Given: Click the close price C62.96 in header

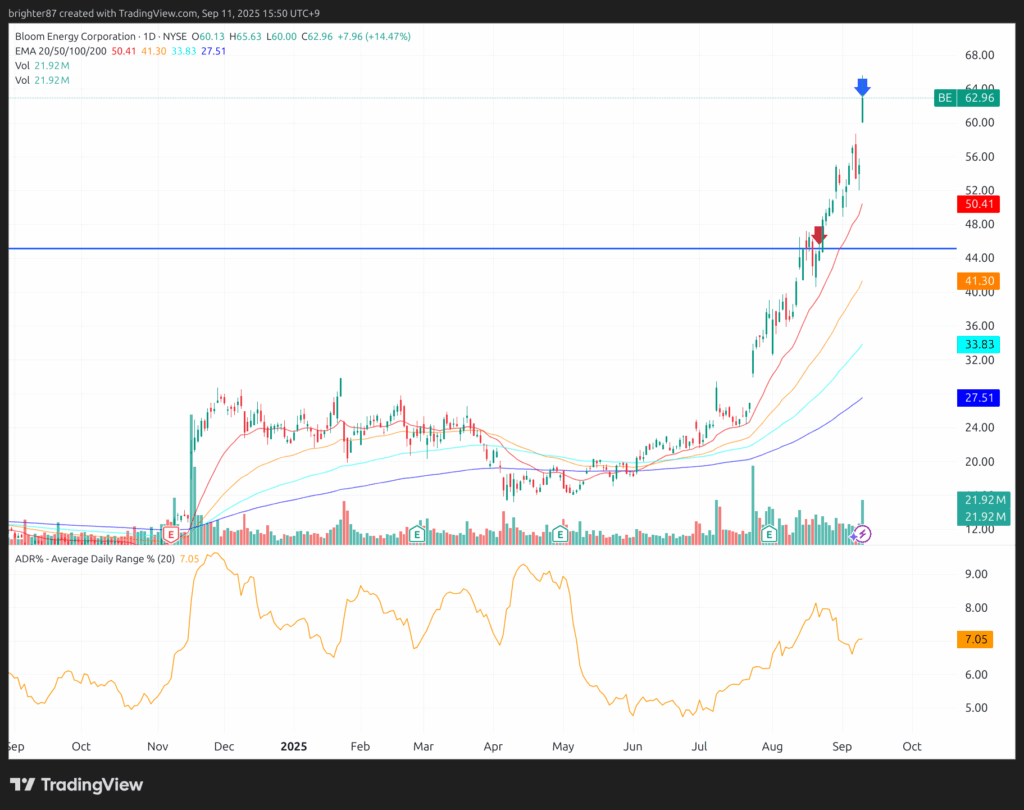Looking at the screenshot, I should coord(317,37).
